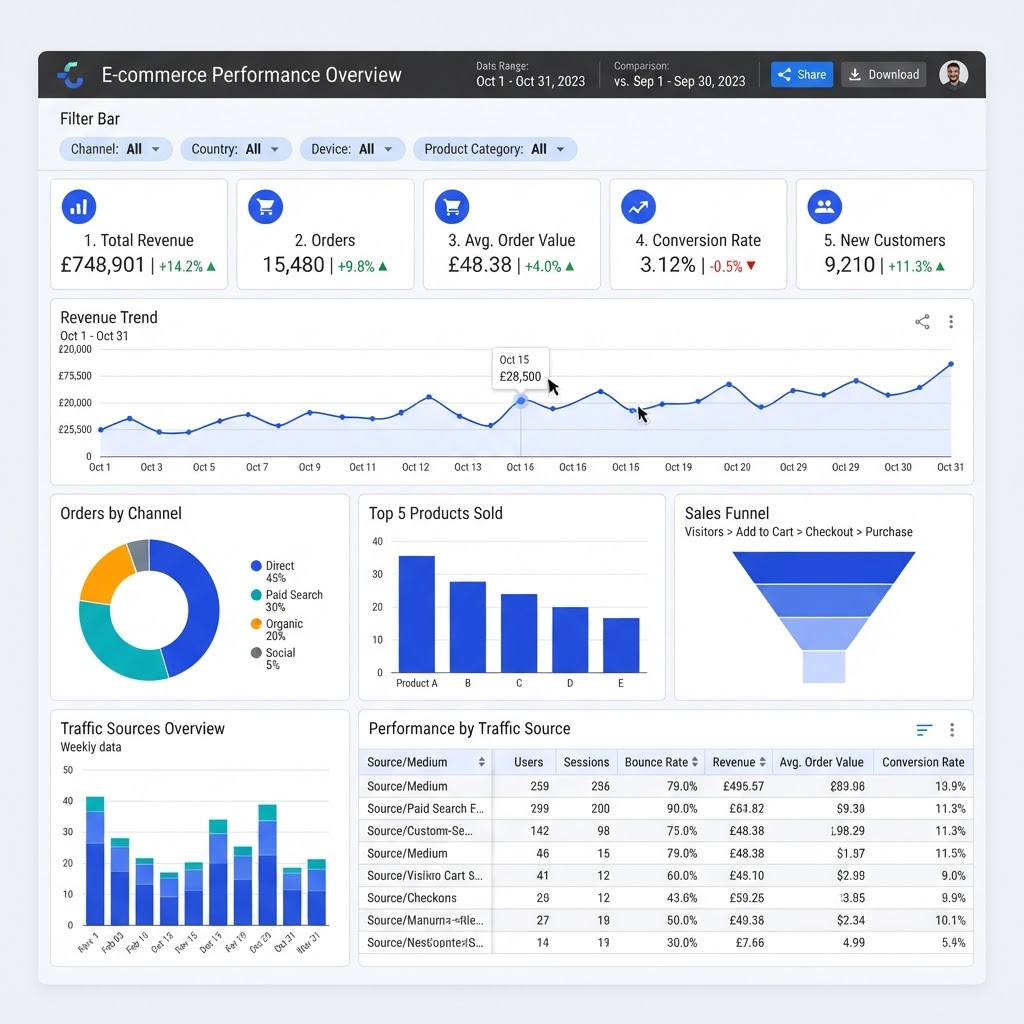1024x1024 pixels.
Task: Open the Channel filter dropdown
Action: click(116, 149)
